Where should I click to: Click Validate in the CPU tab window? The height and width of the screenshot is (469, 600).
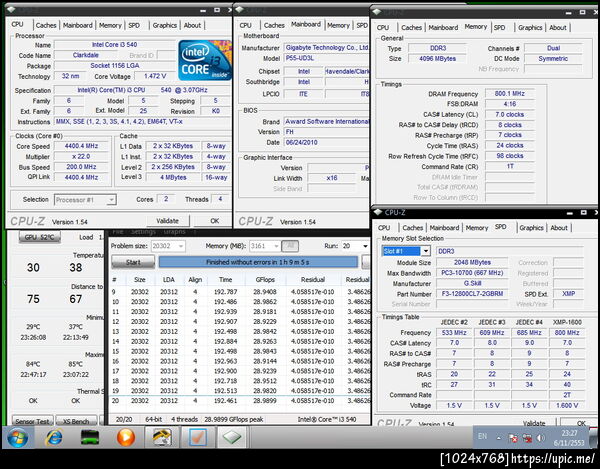[x=168, y=221]
